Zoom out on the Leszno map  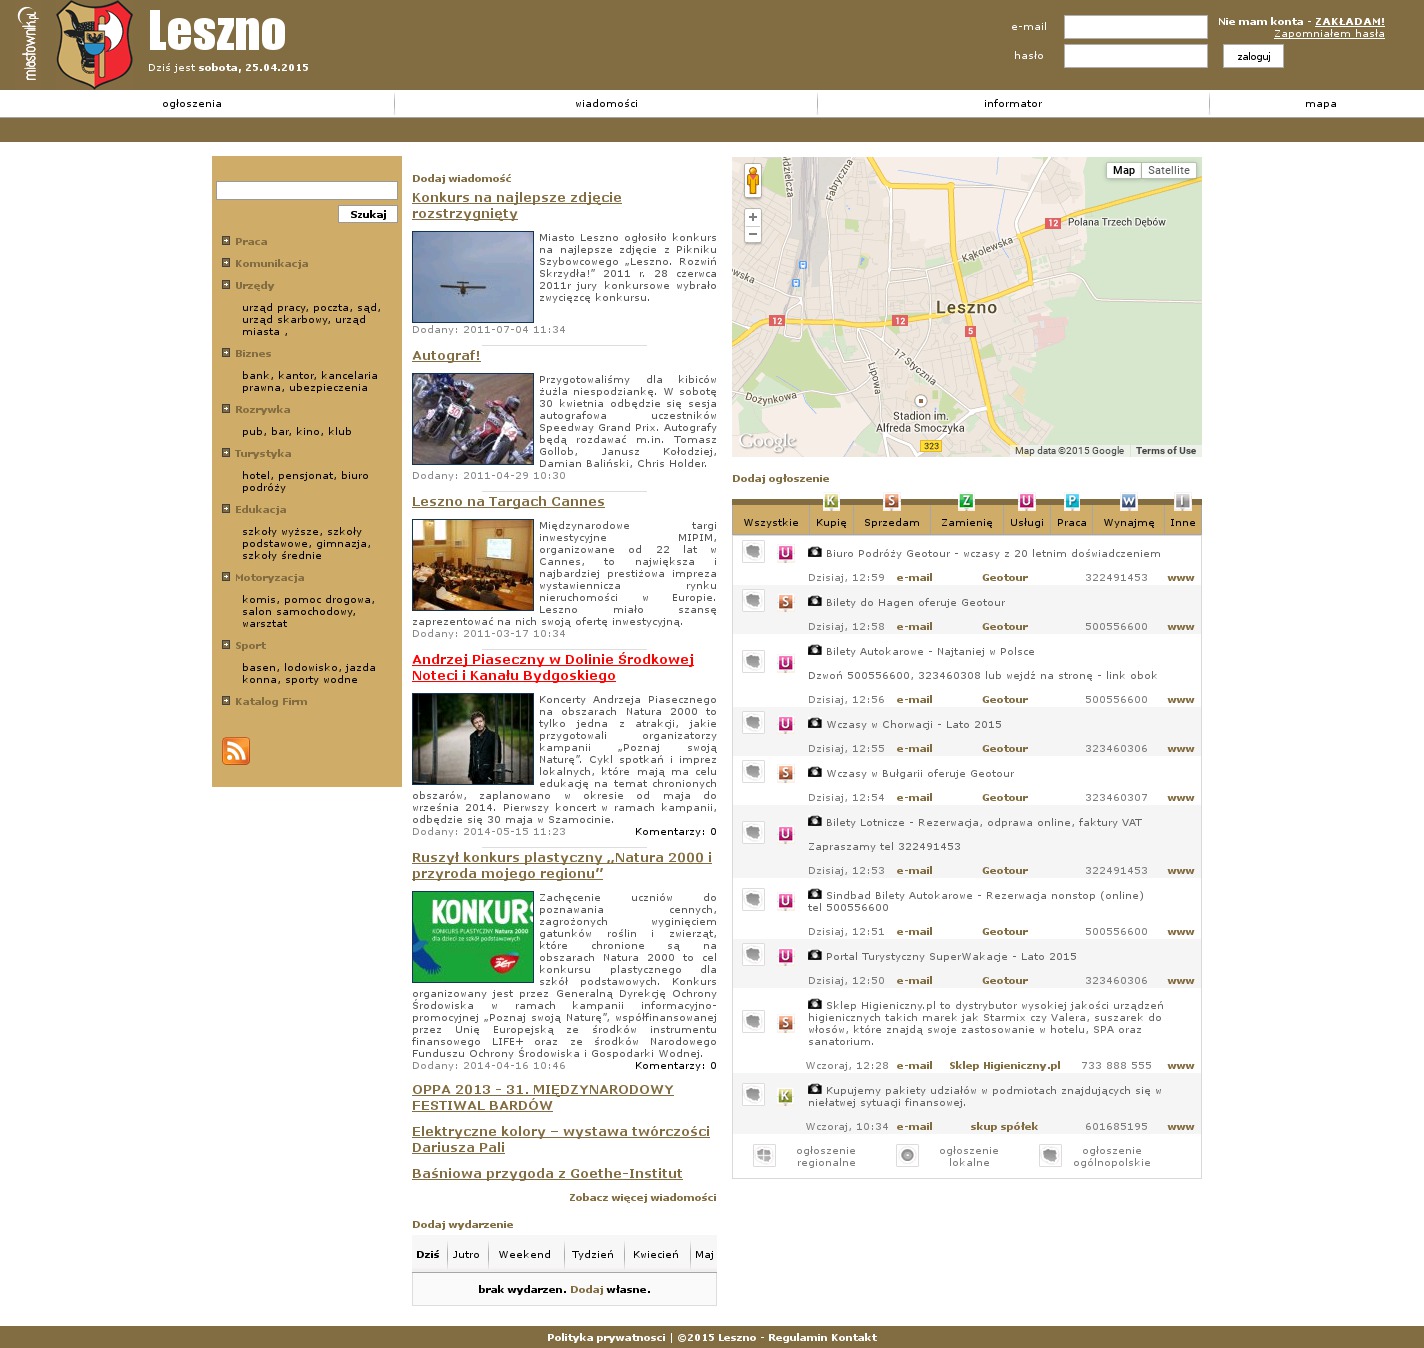coord(753,235)
